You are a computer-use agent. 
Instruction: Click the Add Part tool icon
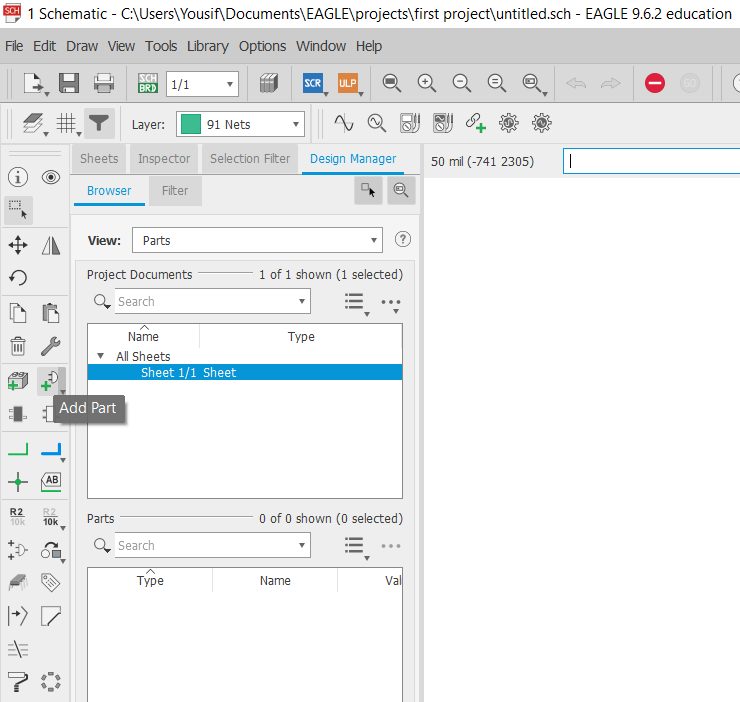coord(50,381)
